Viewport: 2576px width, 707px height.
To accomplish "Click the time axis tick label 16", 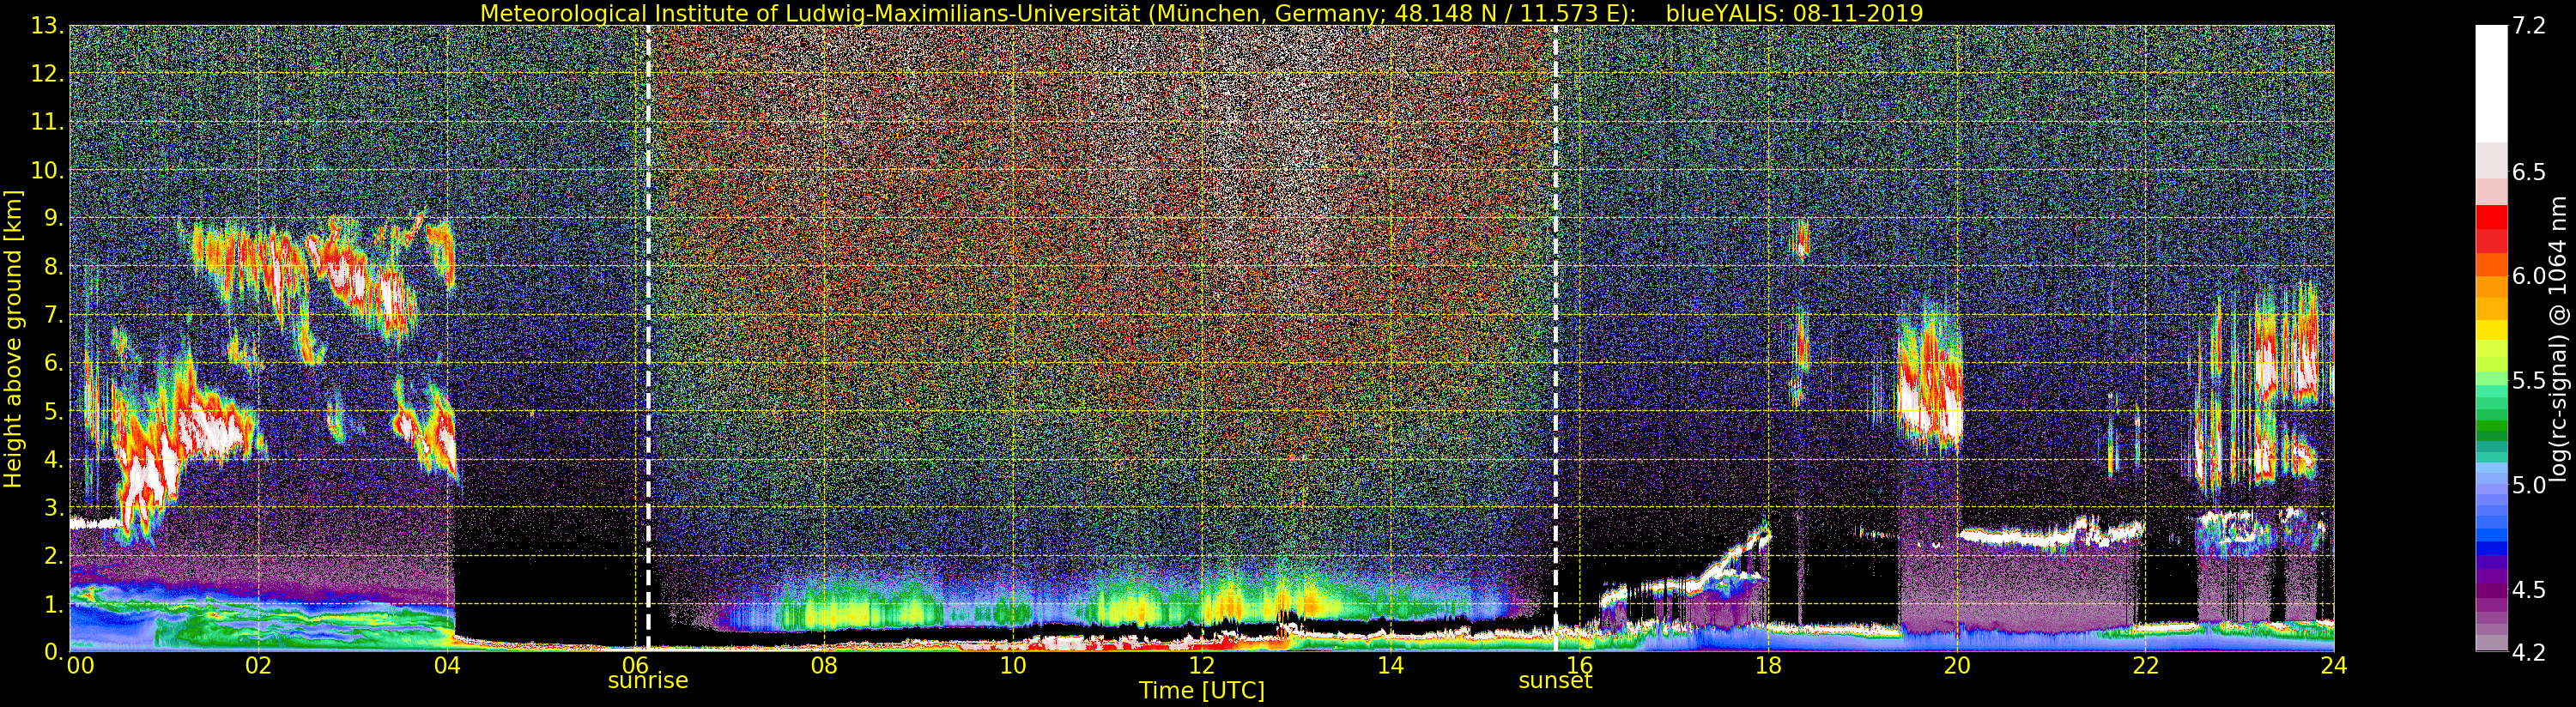I will (1579, 666).
